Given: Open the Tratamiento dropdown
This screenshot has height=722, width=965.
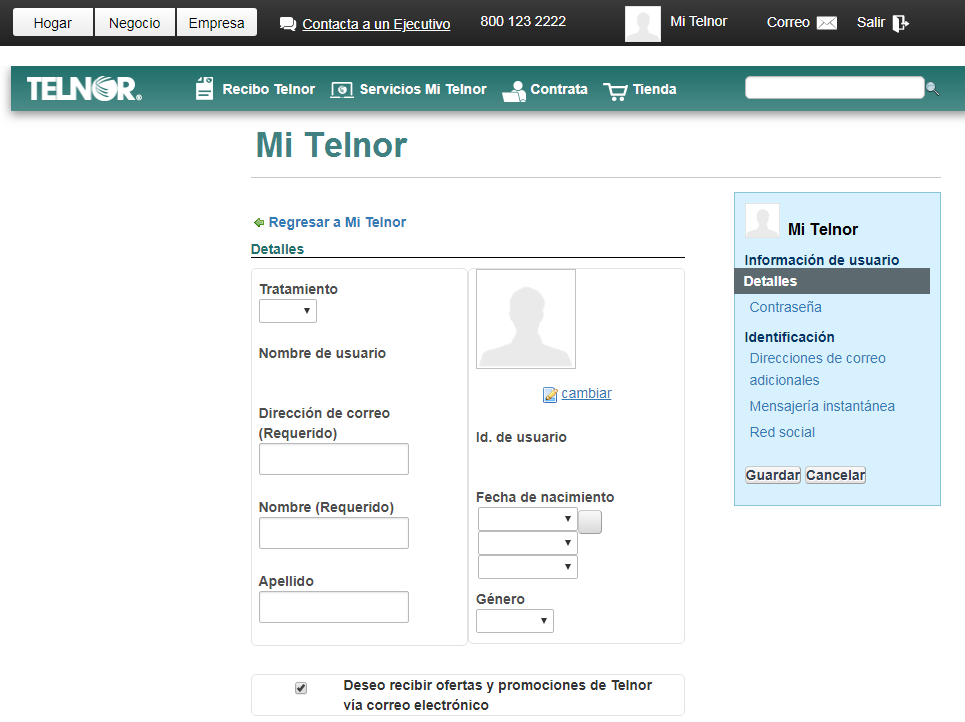Looking at the screenshot, I should (287, 311).
